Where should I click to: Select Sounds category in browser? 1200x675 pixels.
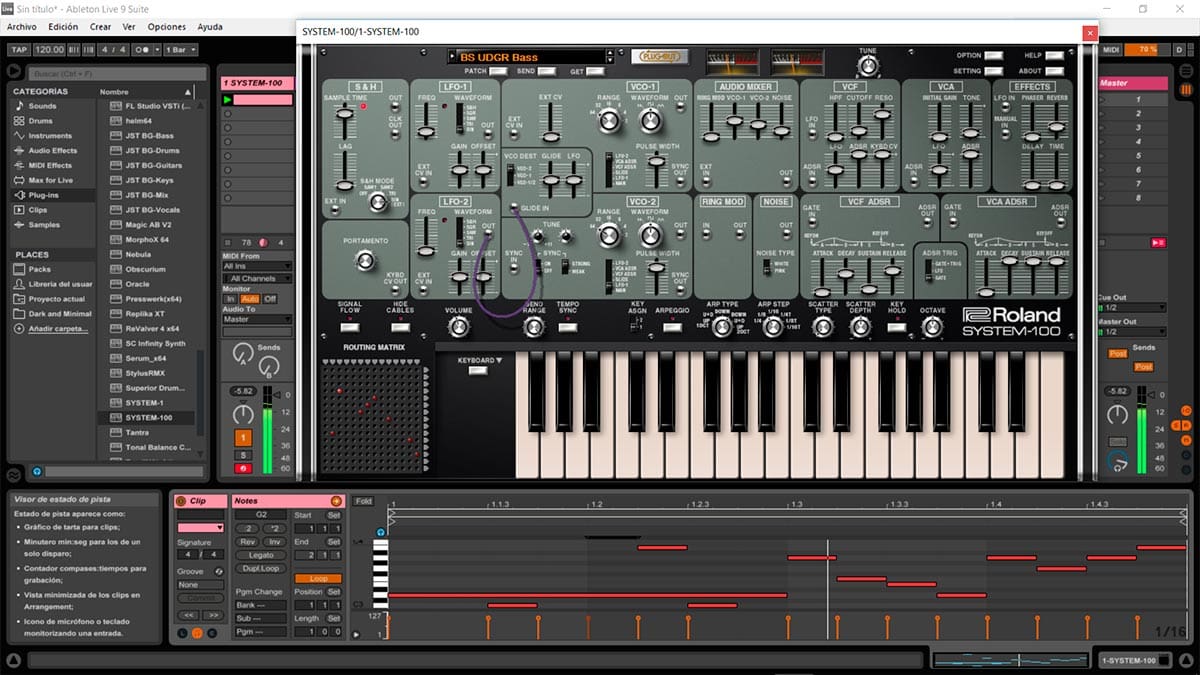pyautogui.click(x=42, y=106)
